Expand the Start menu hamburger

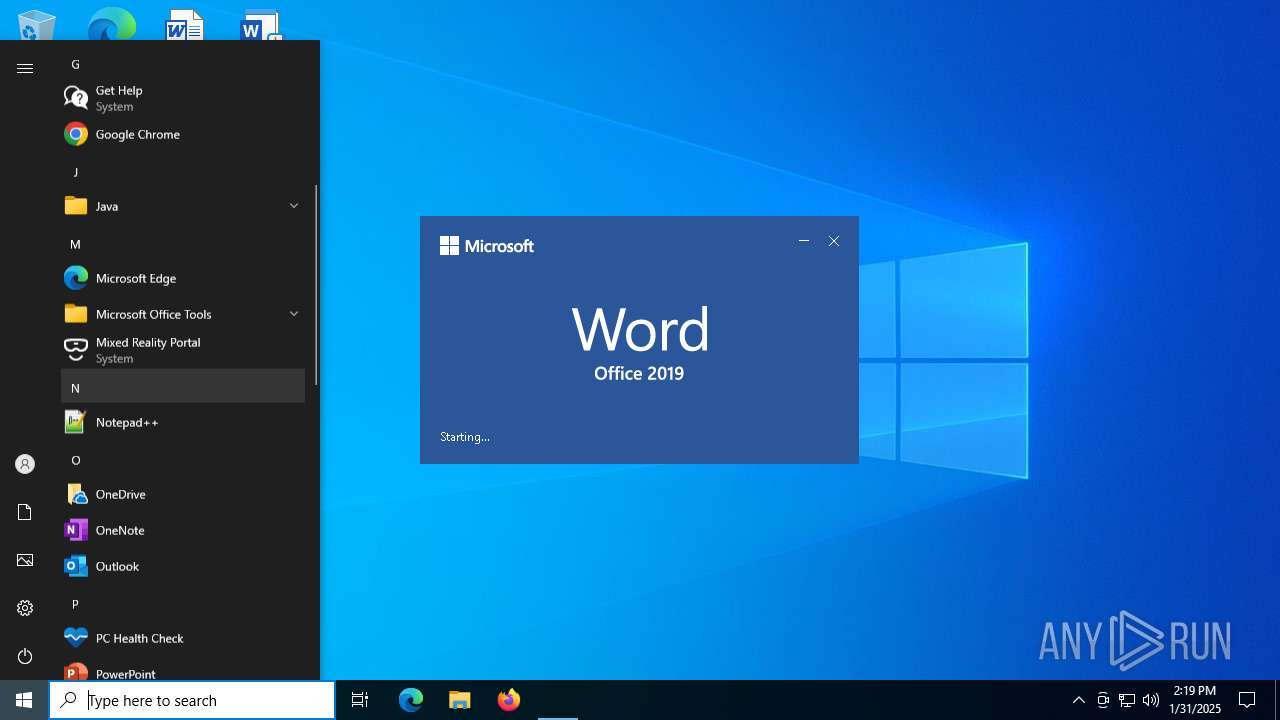pos(25,68)
